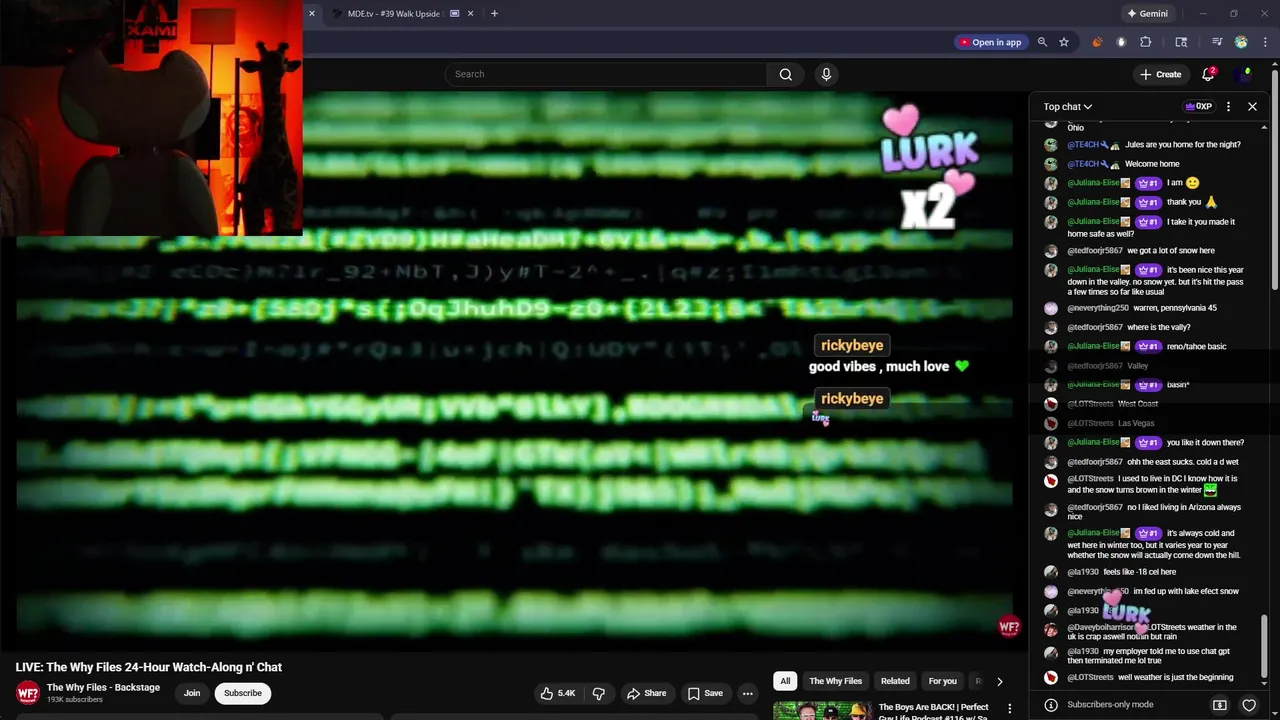Open media controls music icon
Viewport: 1280px width, 720px height.
1217,42
